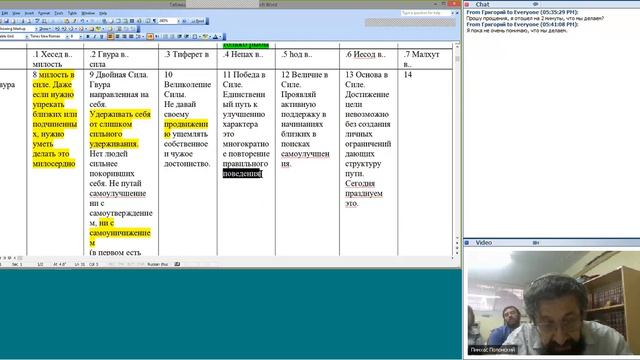
Task: Click the Read layout button
Action: coord(198,21)
